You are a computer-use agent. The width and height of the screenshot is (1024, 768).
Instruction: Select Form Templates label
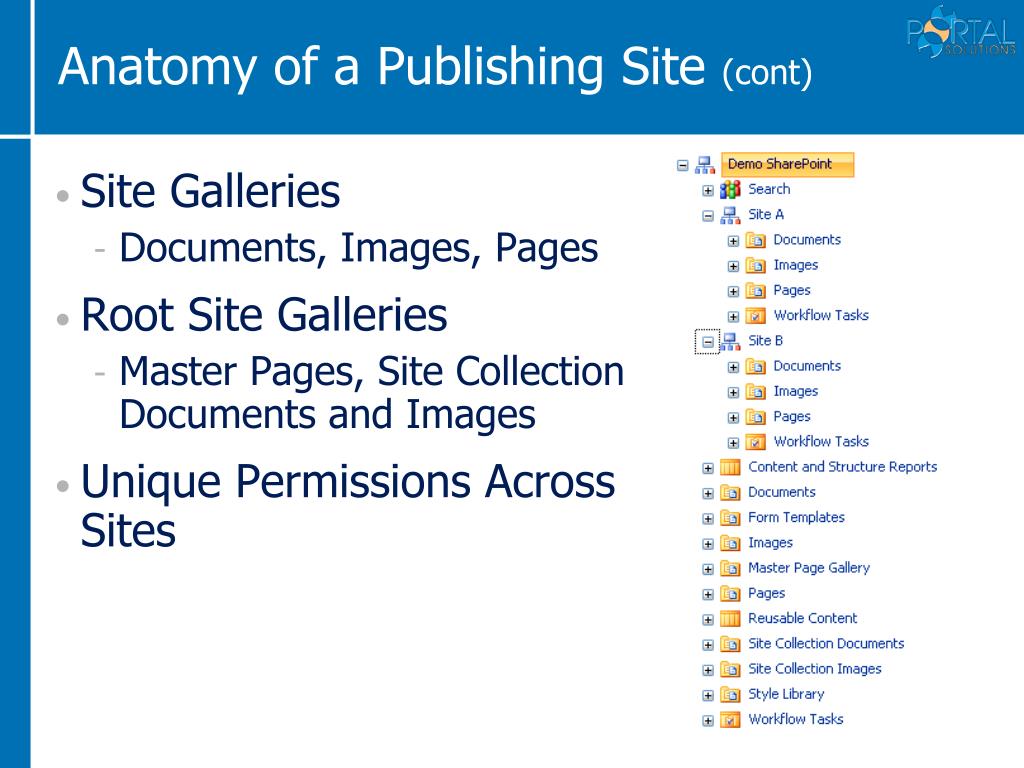[x=796, y=517]
